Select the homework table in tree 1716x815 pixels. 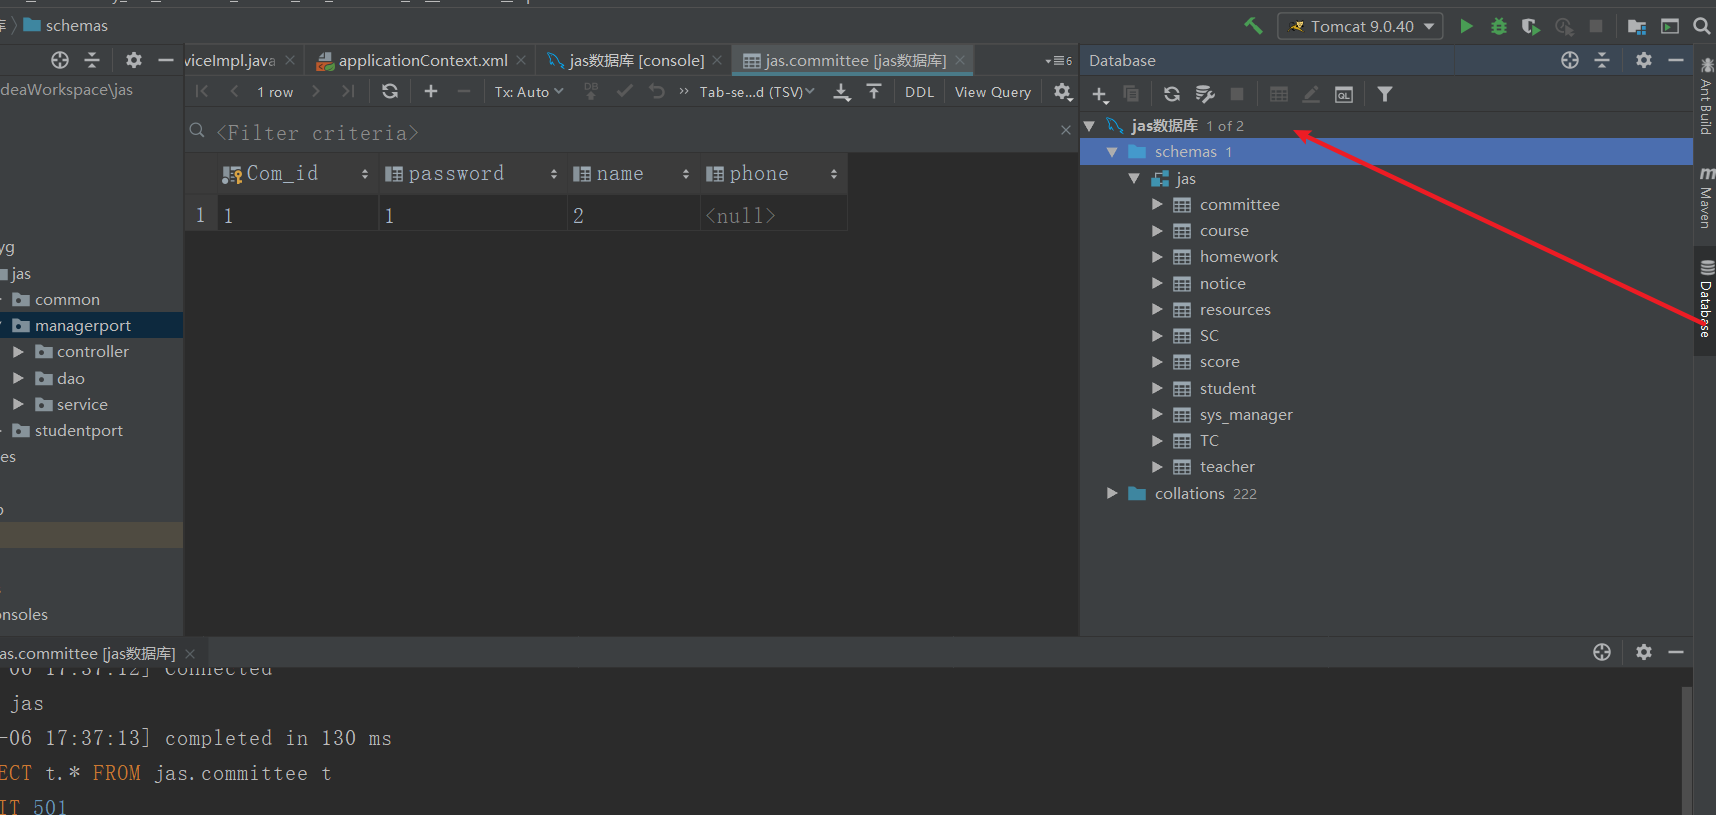tap(1238, 257)
